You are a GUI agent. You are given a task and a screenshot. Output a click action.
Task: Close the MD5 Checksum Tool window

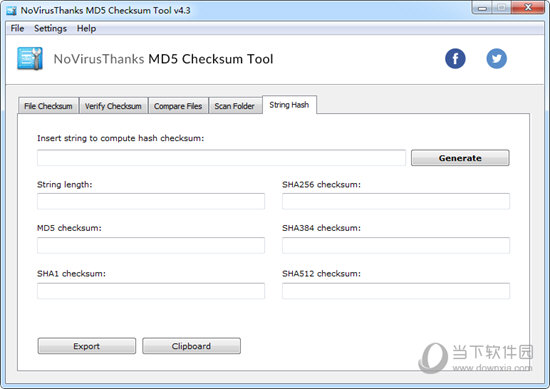(x=528, y=8)
